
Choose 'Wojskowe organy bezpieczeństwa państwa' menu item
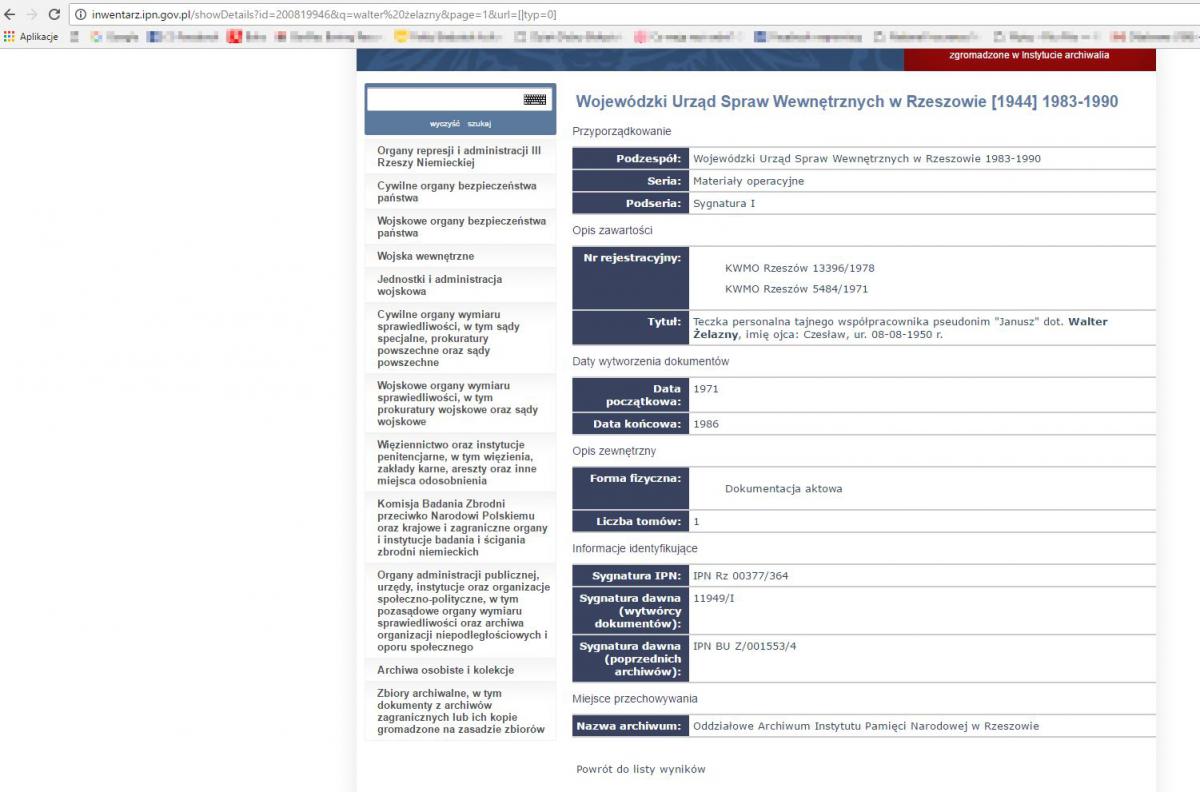coord(461,227)
